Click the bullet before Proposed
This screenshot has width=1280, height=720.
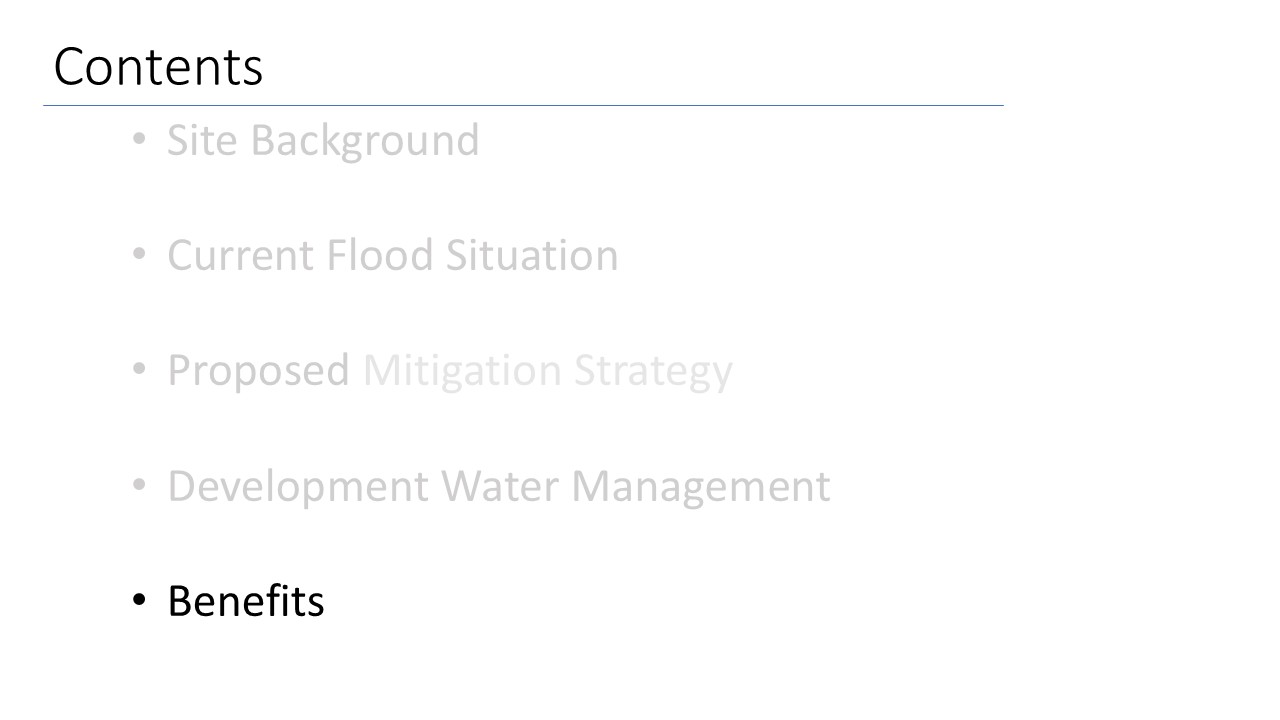click(x=140, y=371)
